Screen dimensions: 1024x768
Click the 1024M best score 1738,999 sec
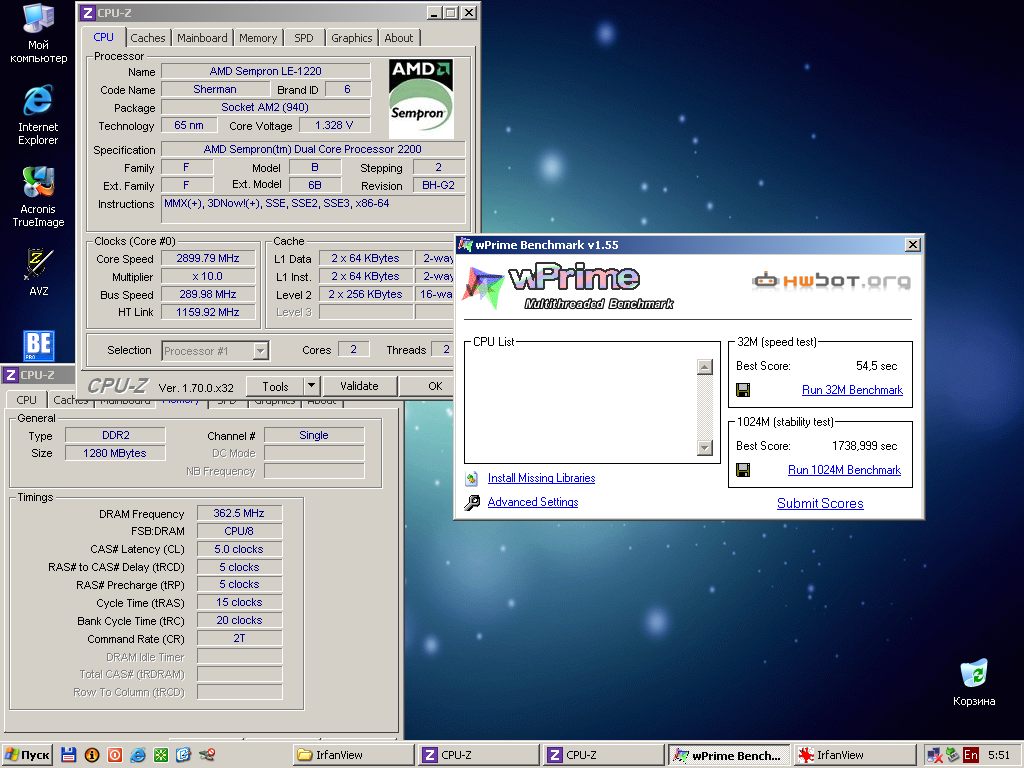(865, 446)
